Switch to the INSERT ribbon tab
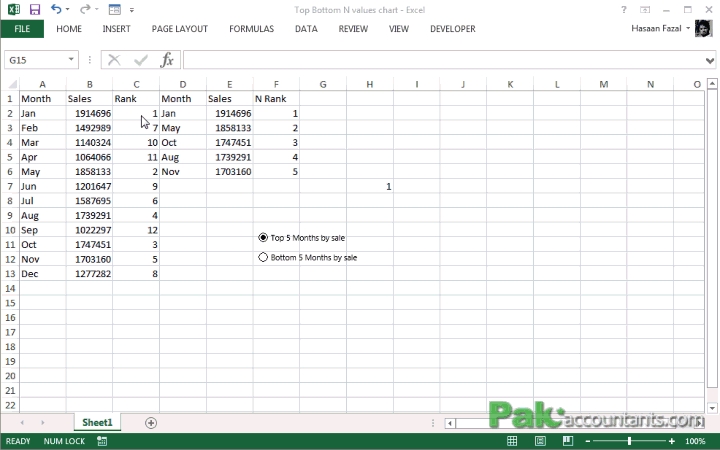 [116, 29]
